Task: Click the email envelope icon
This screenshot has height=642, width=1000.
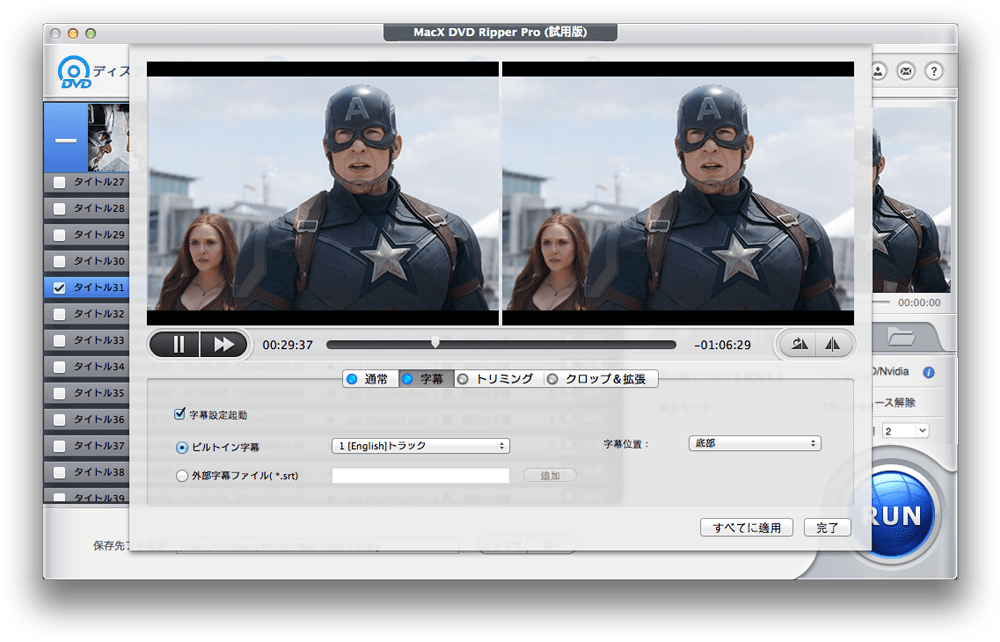Action: [906, 71]
